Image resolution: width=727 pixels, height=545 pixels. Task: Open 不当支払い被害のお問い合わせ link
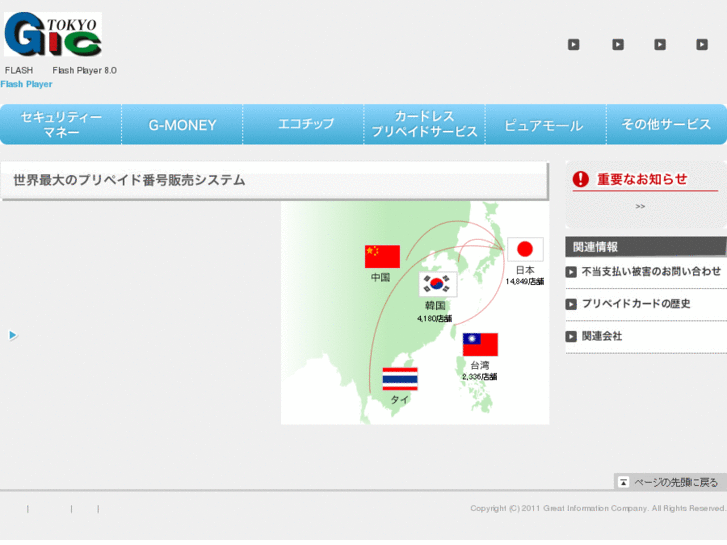[651, 271]
